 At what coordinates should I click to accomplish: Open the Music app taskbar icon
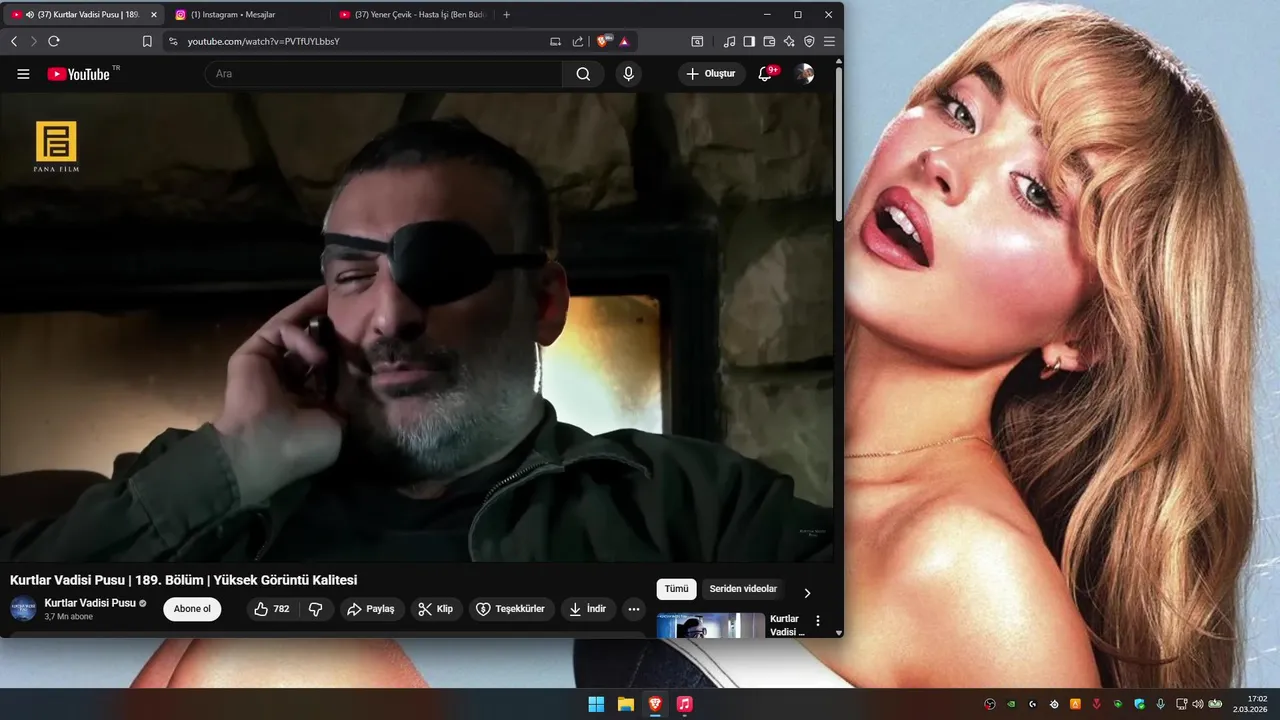pyautogui.click(x=684, y=704)
